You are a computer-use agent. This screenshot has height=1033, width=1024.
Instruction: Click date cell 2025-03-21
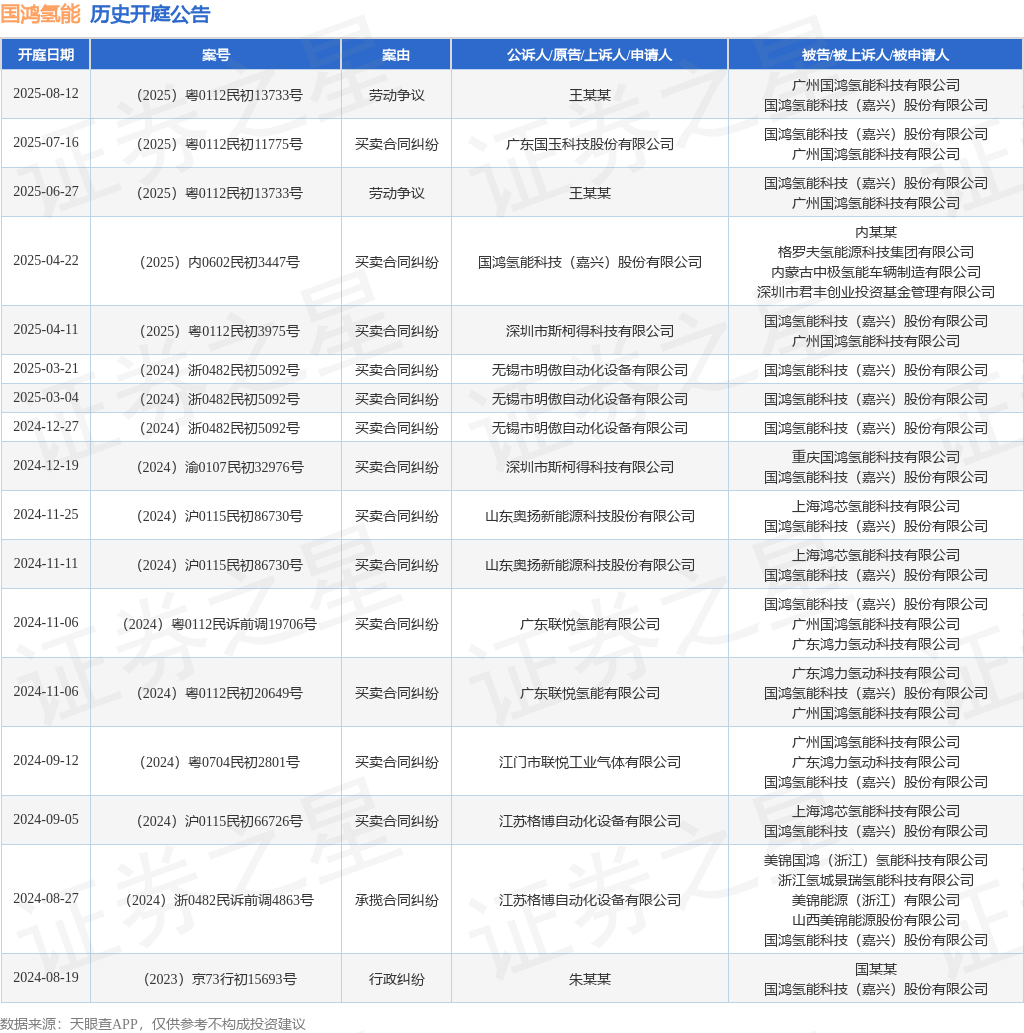tap(45, 368)
